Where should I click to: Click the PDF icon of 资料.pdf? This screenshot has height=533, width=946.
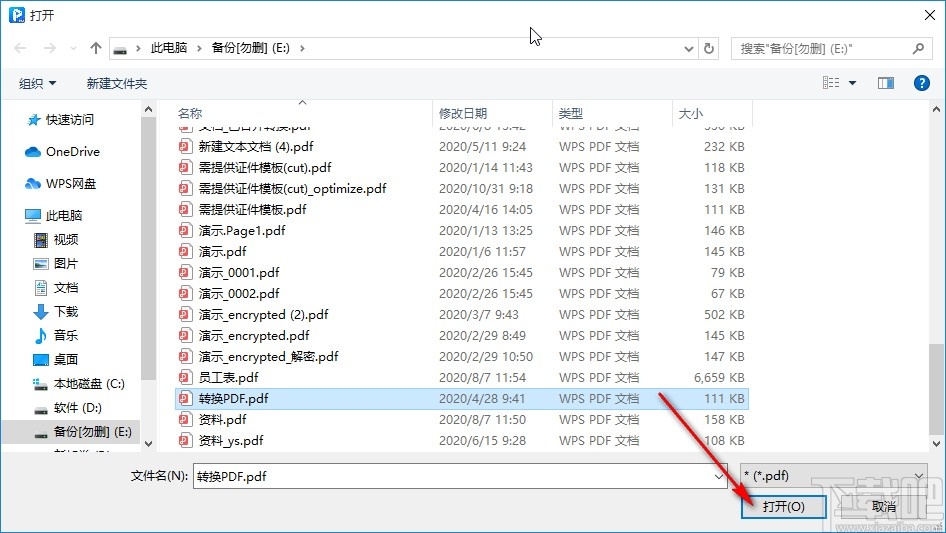[x=185, y=420]
